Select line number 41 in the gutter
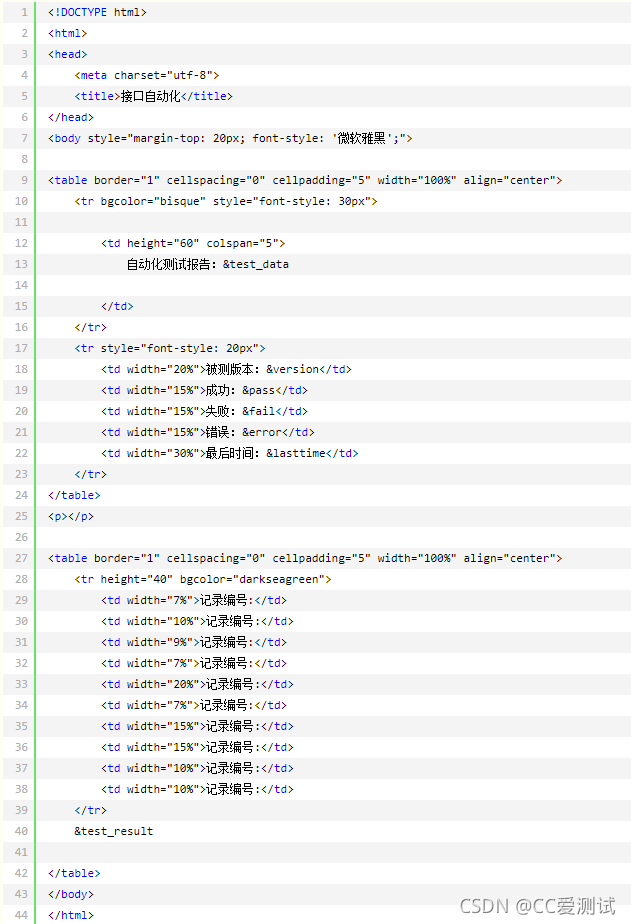 pos(21,852)
